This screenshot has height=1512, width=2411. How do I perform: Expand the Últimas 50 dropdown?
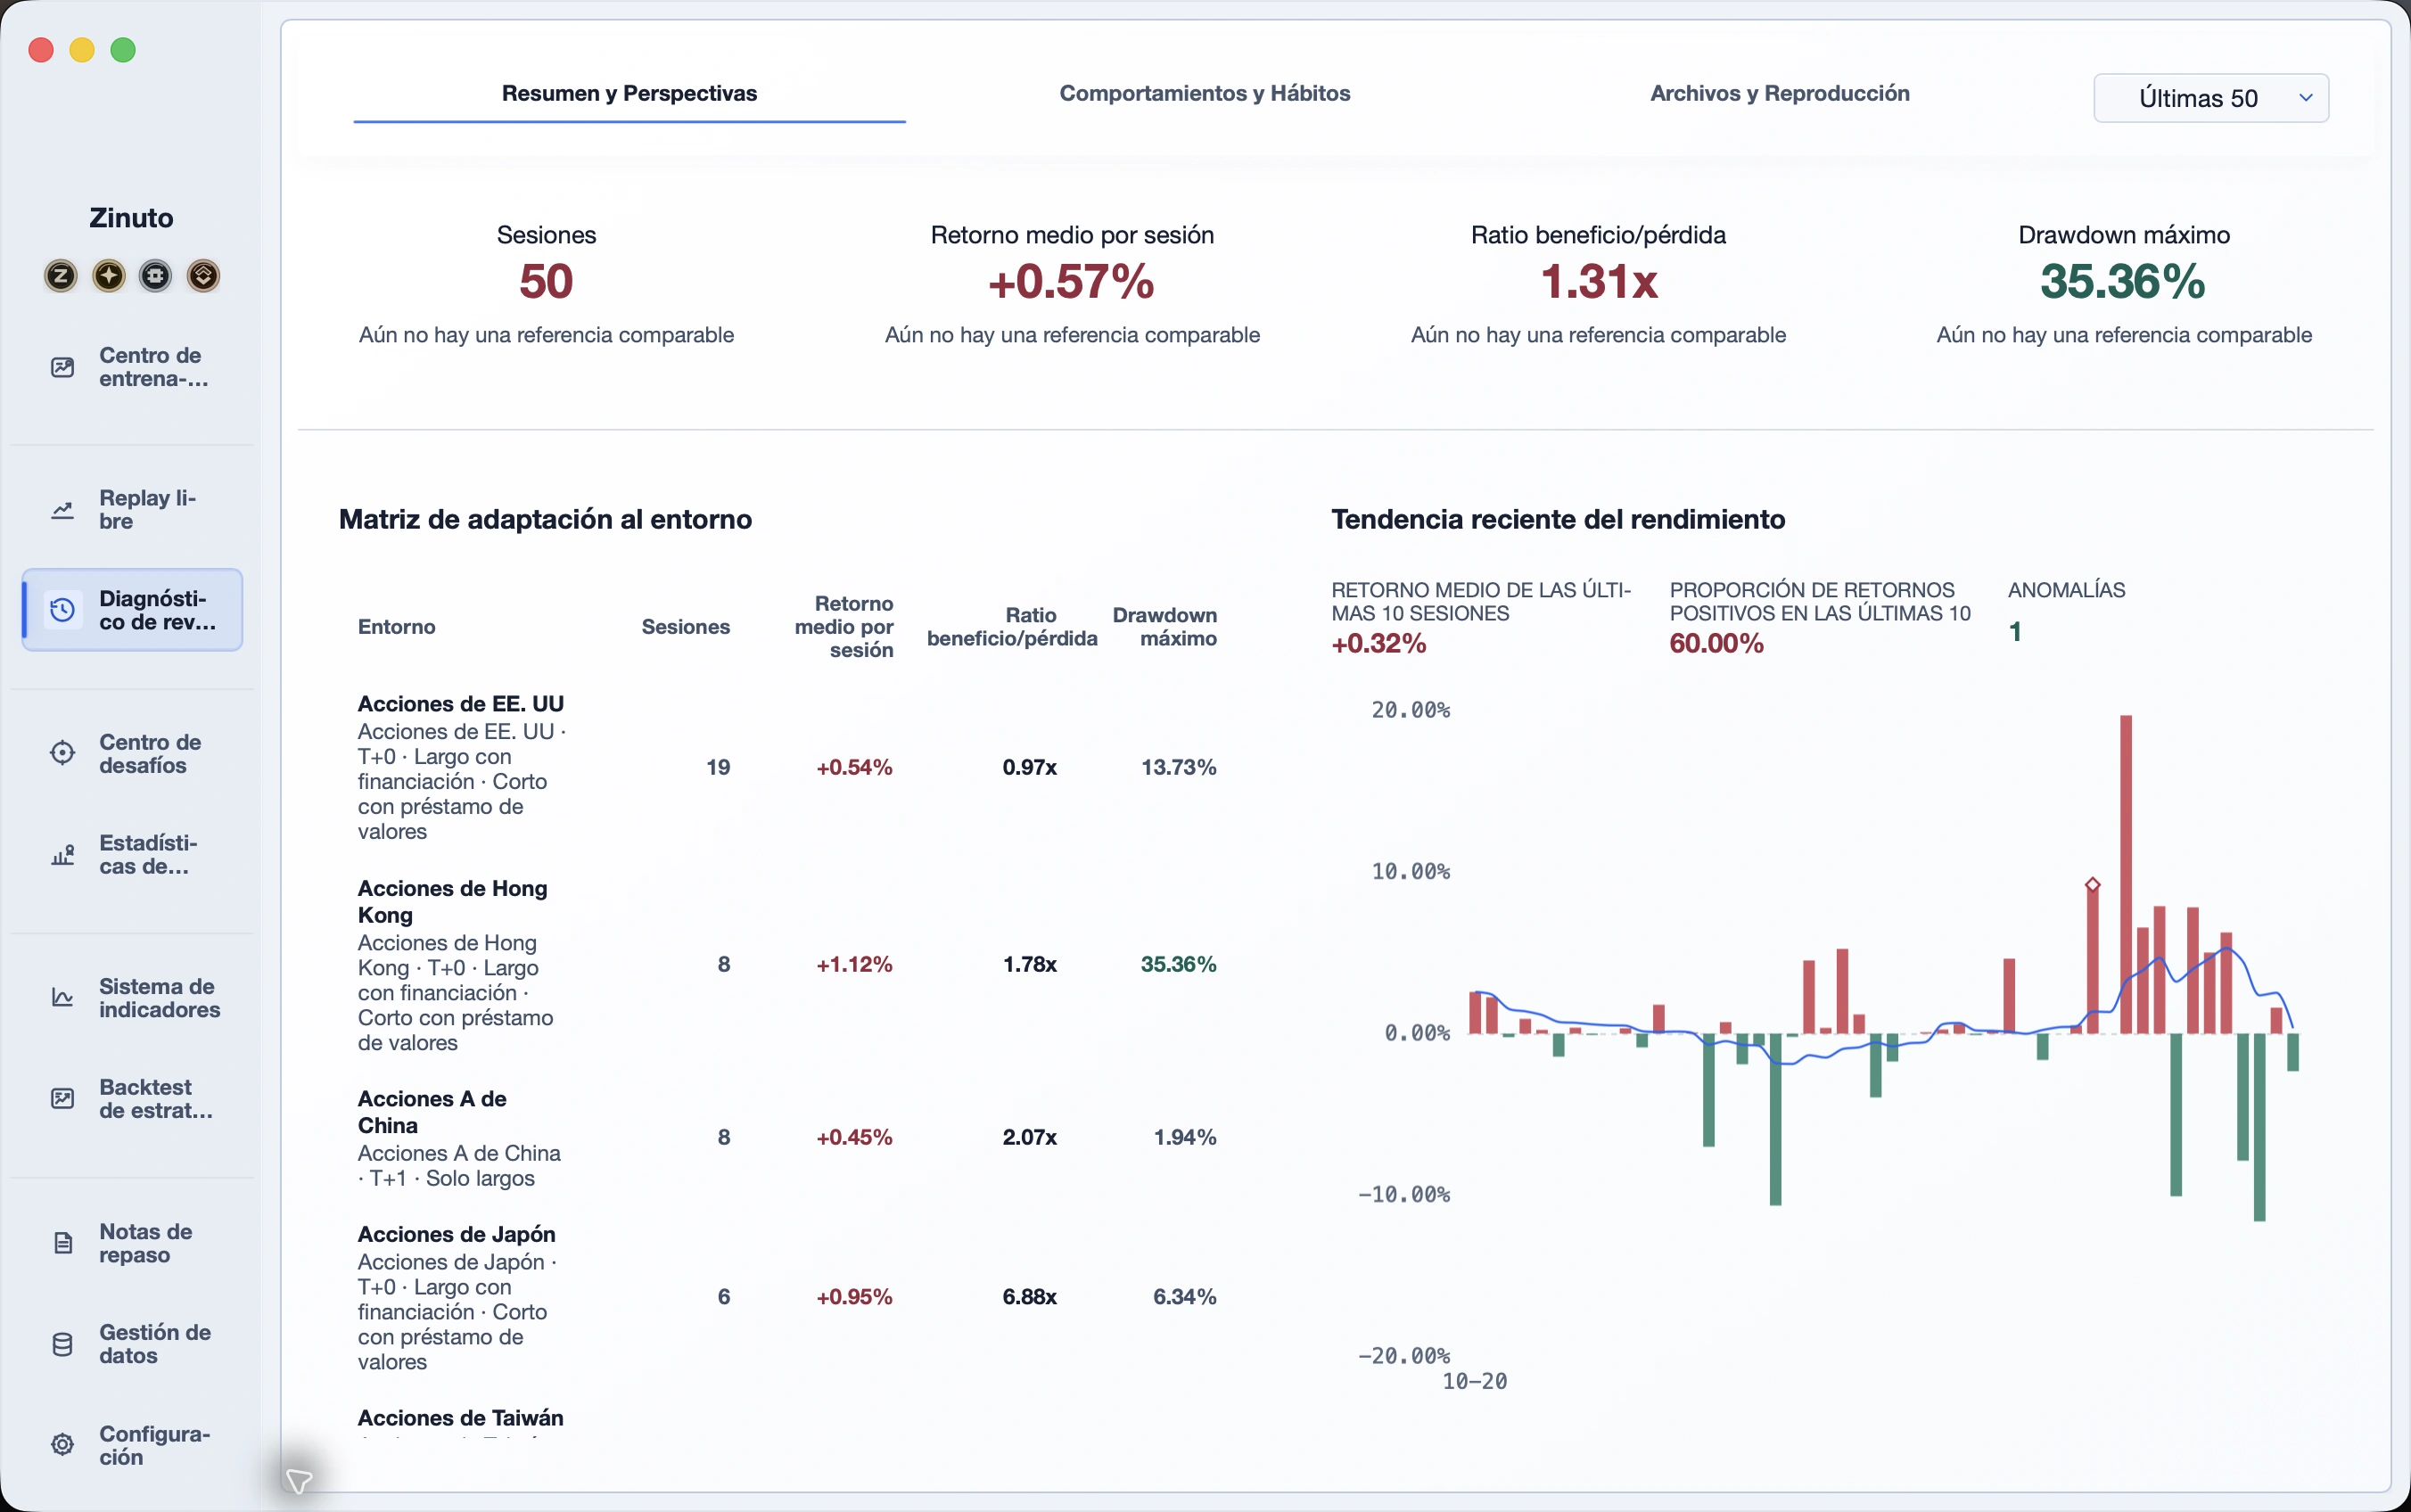click(2211, 98)
